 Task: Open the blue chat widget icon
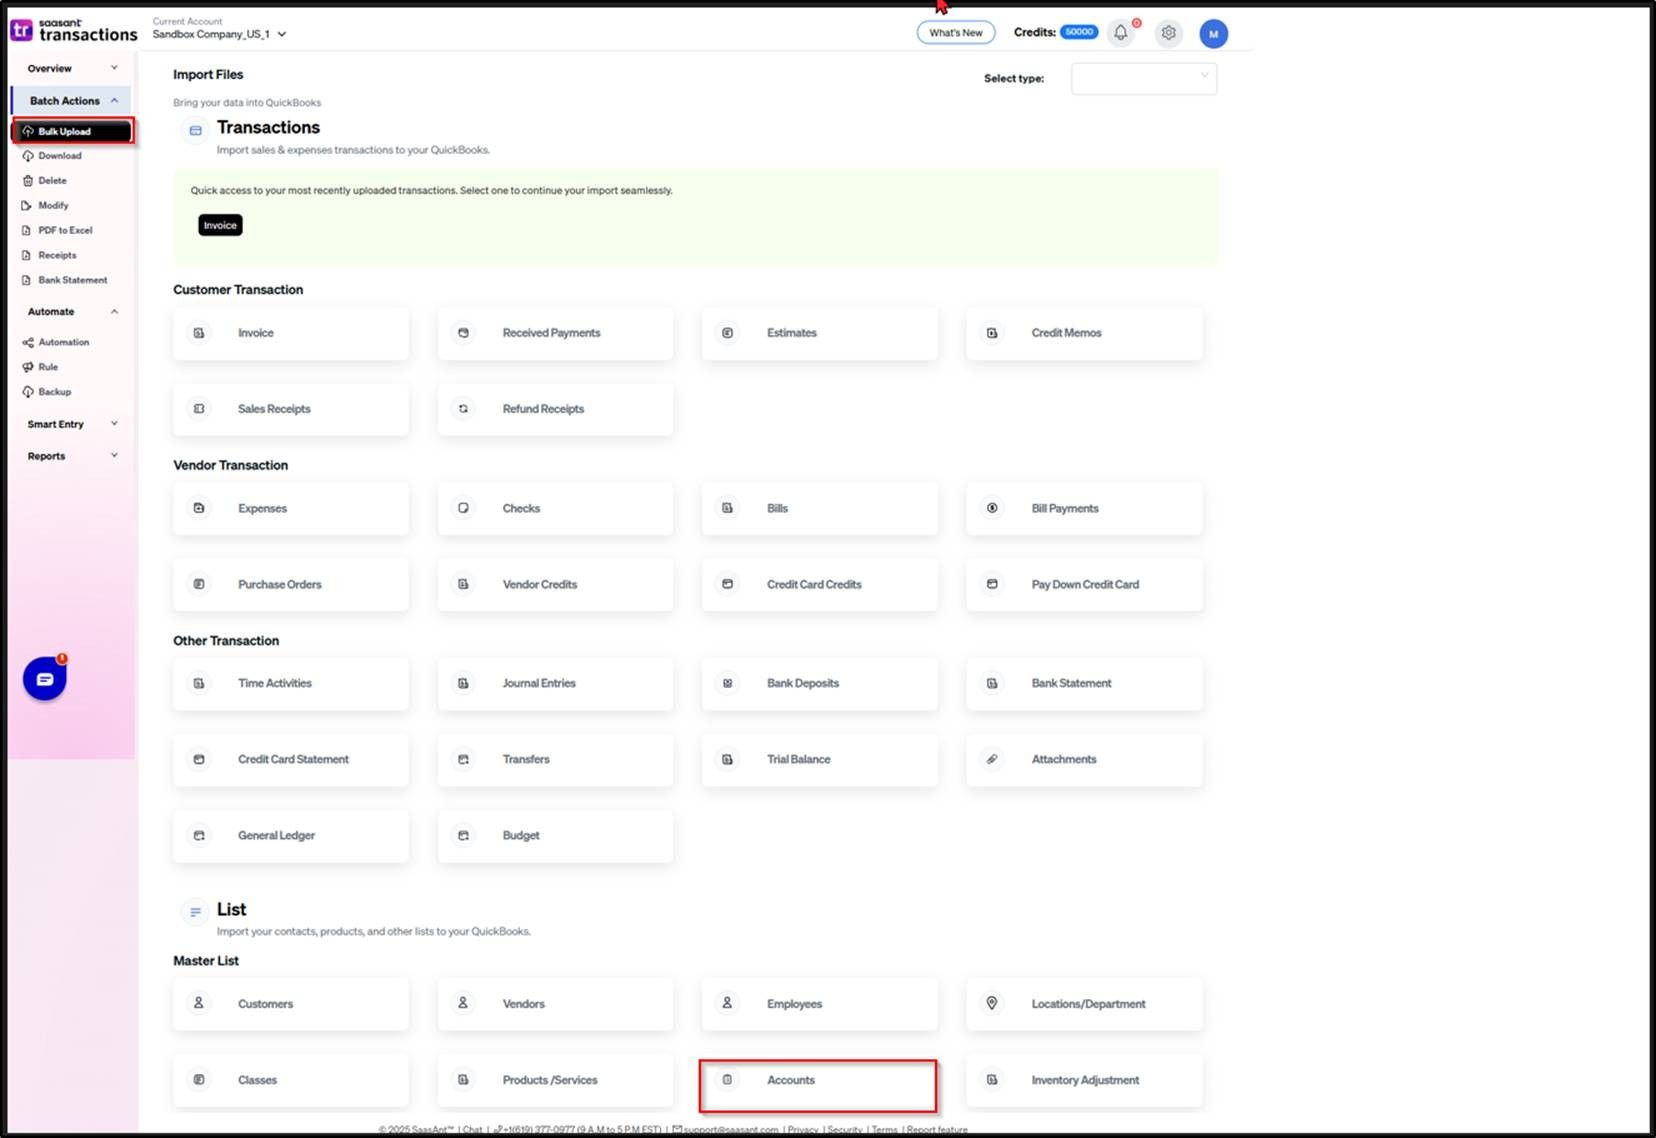[x=45, y=680]
